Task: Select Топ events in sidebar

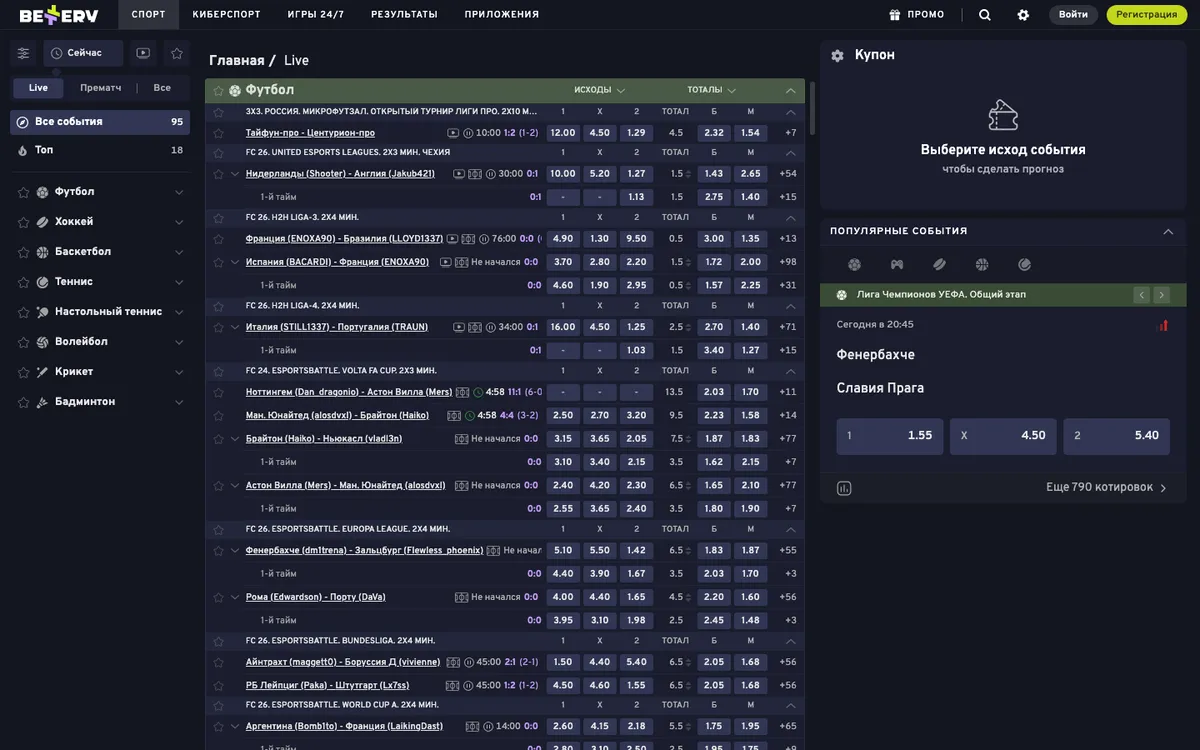Action: pyautogui.click(x=100, y=150)
